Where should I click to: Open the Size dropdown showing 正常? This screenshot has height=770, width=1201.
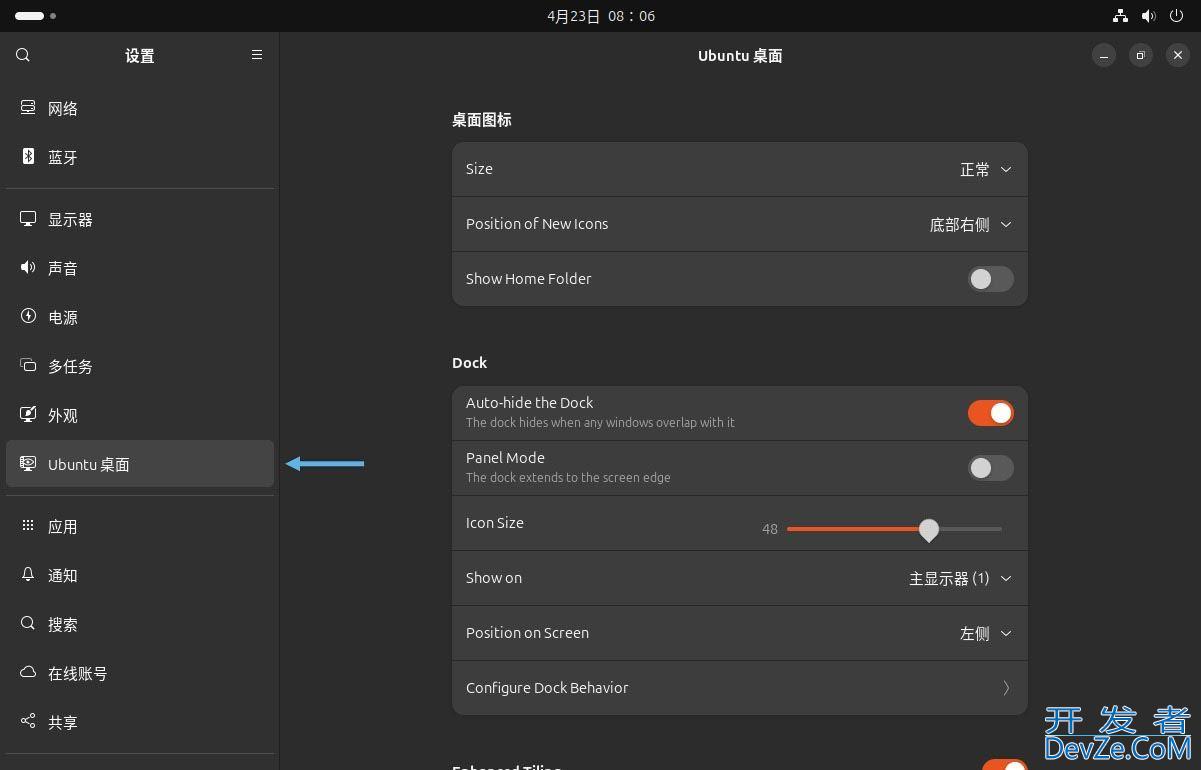tap(986, 169)
